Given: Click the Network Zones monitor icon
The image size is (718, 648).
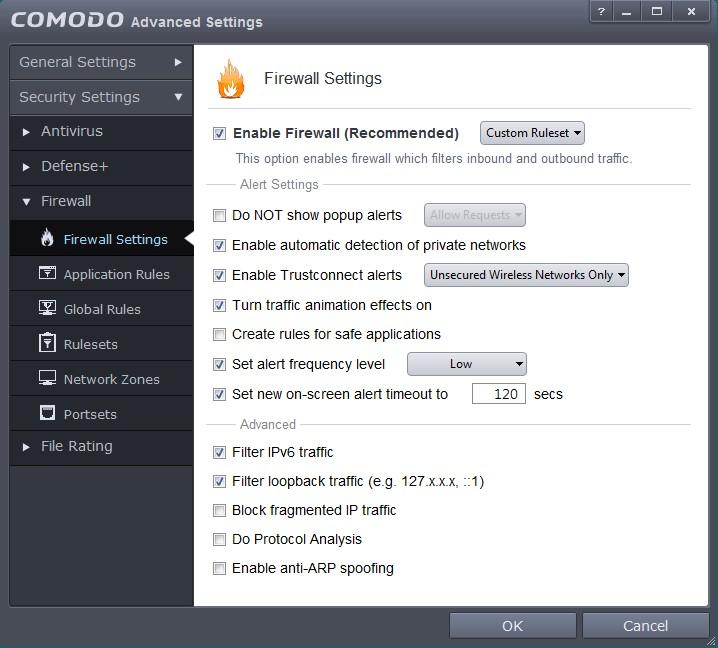Looking at the screenshot, I should (47, 378).
